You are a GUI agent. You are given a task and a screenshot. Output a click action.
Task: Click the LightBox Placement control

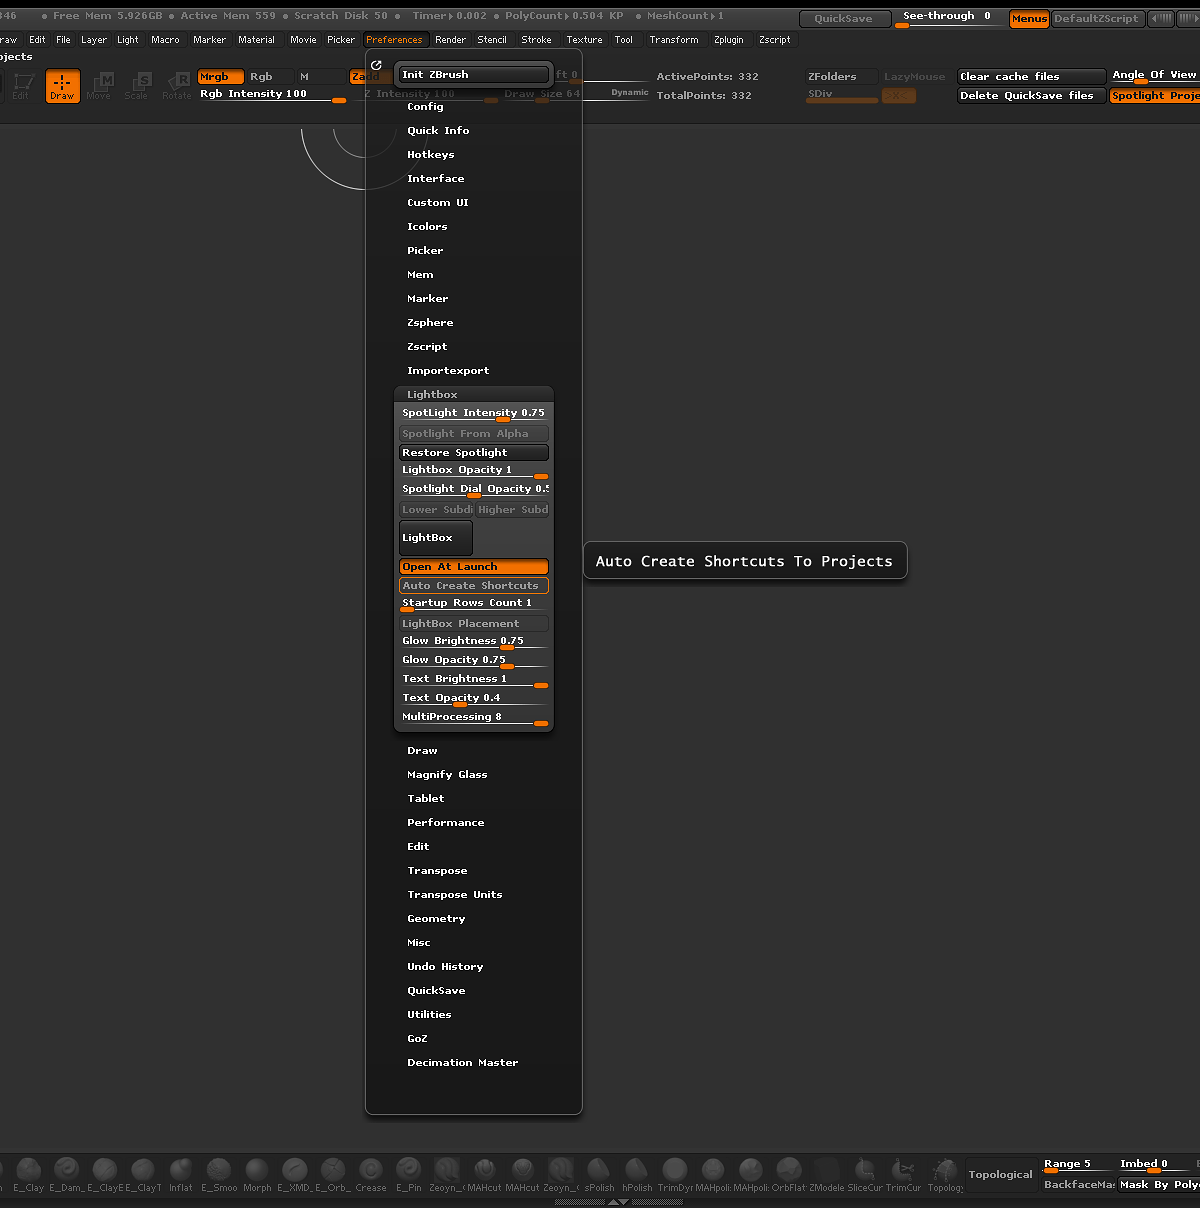[x=474, y=624]
